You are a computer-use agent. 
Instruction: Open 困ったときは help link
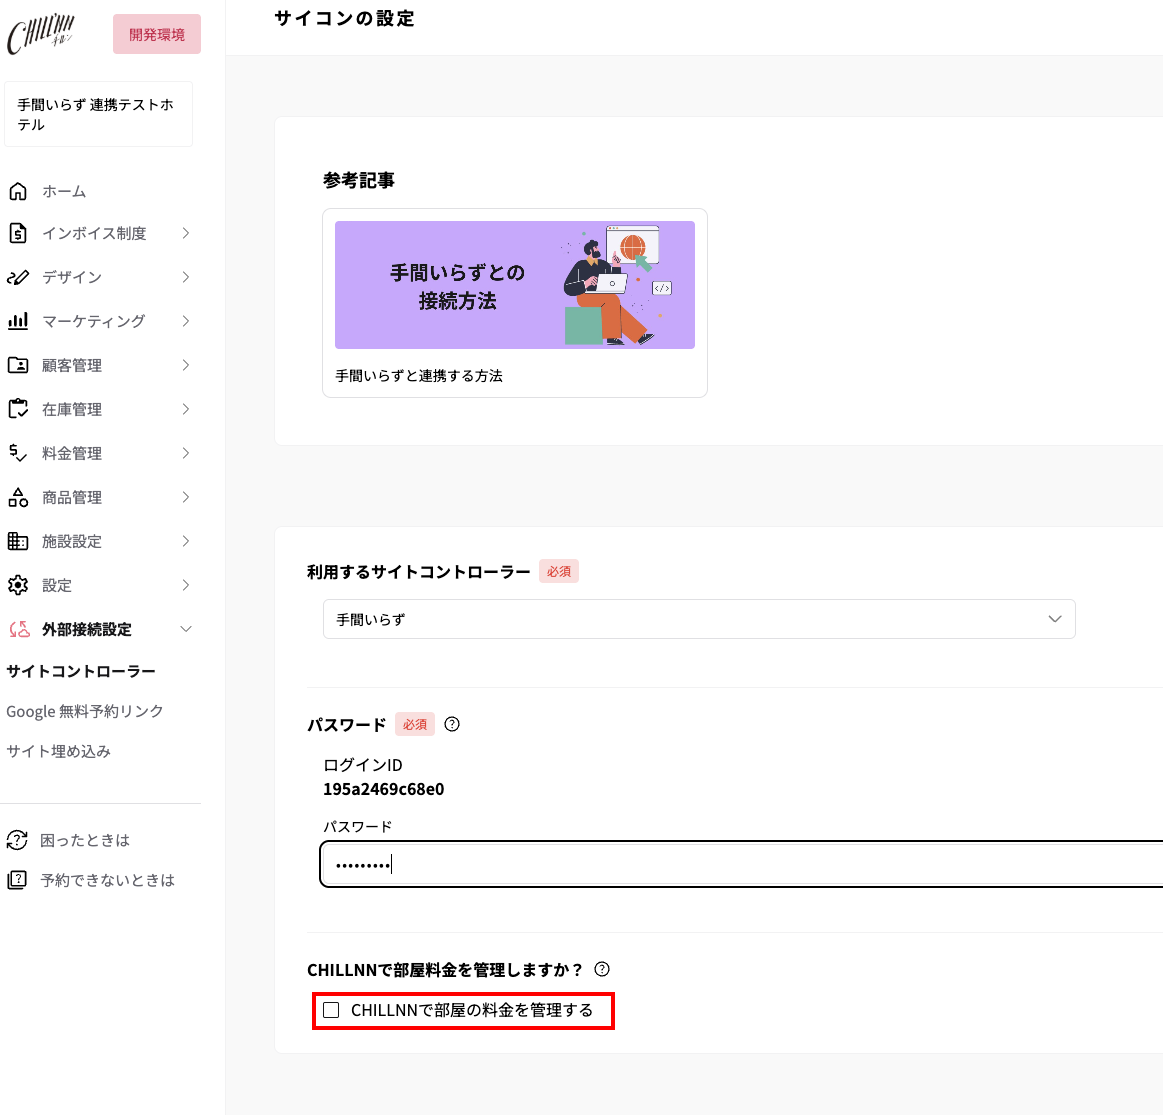[85, 840]
